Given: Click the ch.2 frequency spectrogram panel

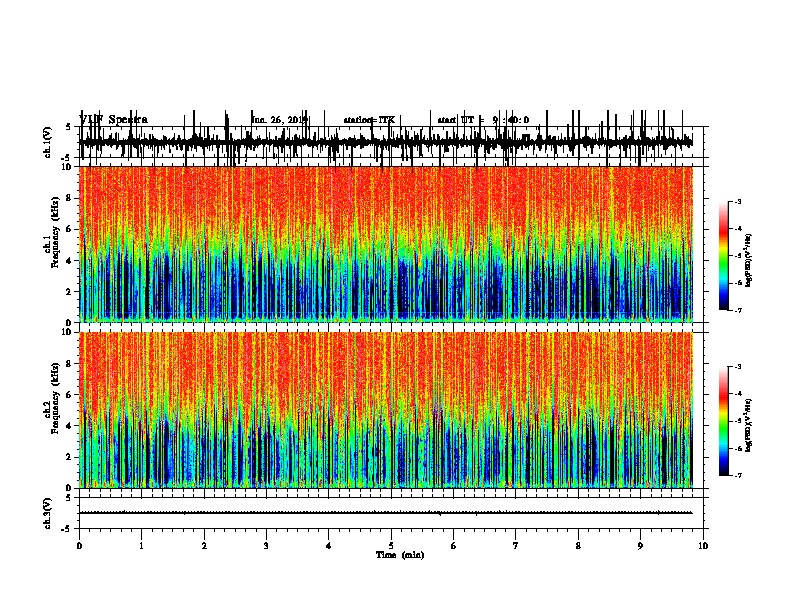Looking at the screenshot, I should click(x=386, y=410).
